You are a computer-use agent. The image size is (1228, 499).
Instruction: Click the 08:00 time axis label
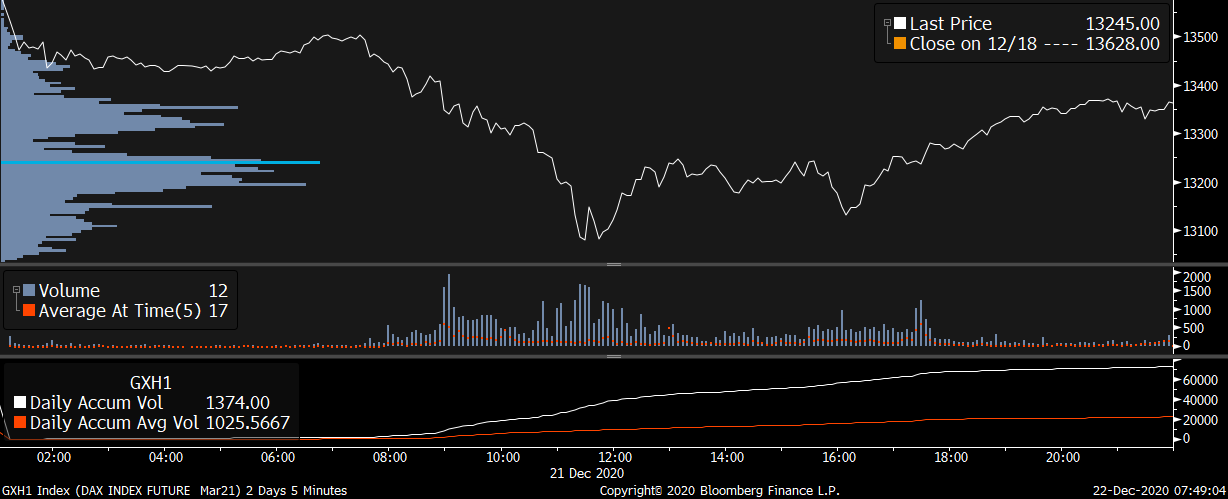tap(389, 458)
